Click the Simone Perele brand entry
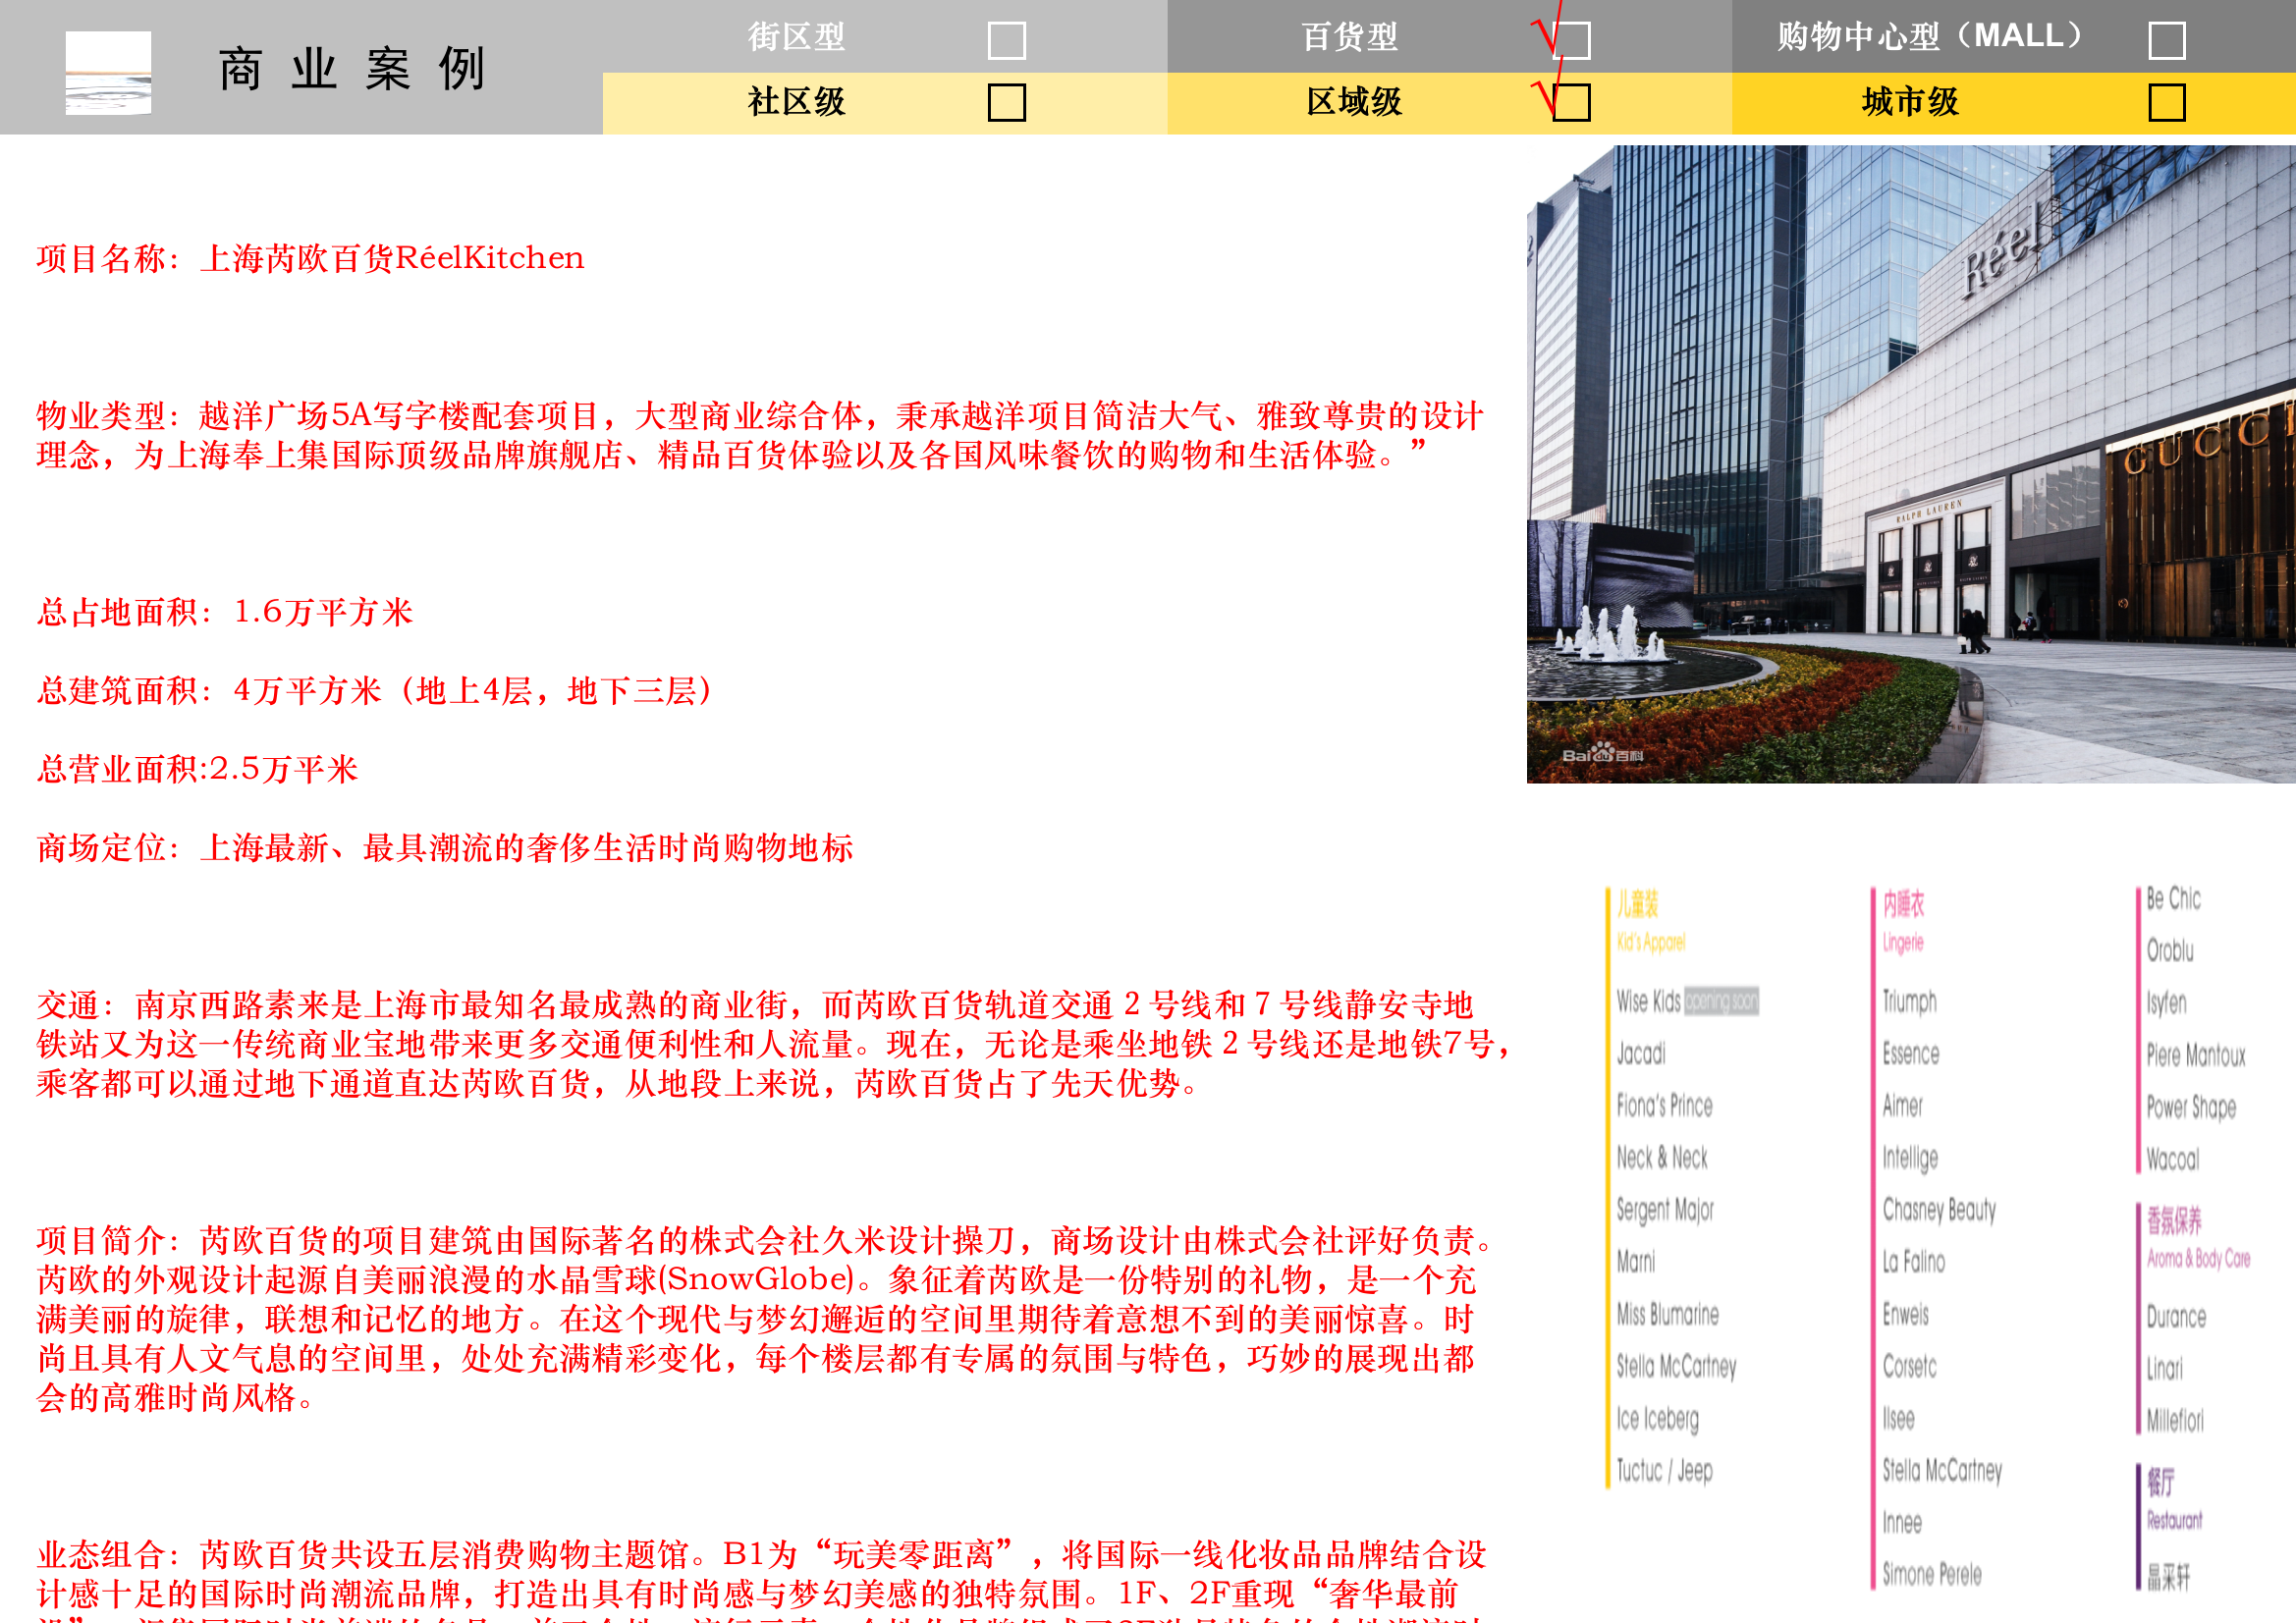 point(1932,1574)
